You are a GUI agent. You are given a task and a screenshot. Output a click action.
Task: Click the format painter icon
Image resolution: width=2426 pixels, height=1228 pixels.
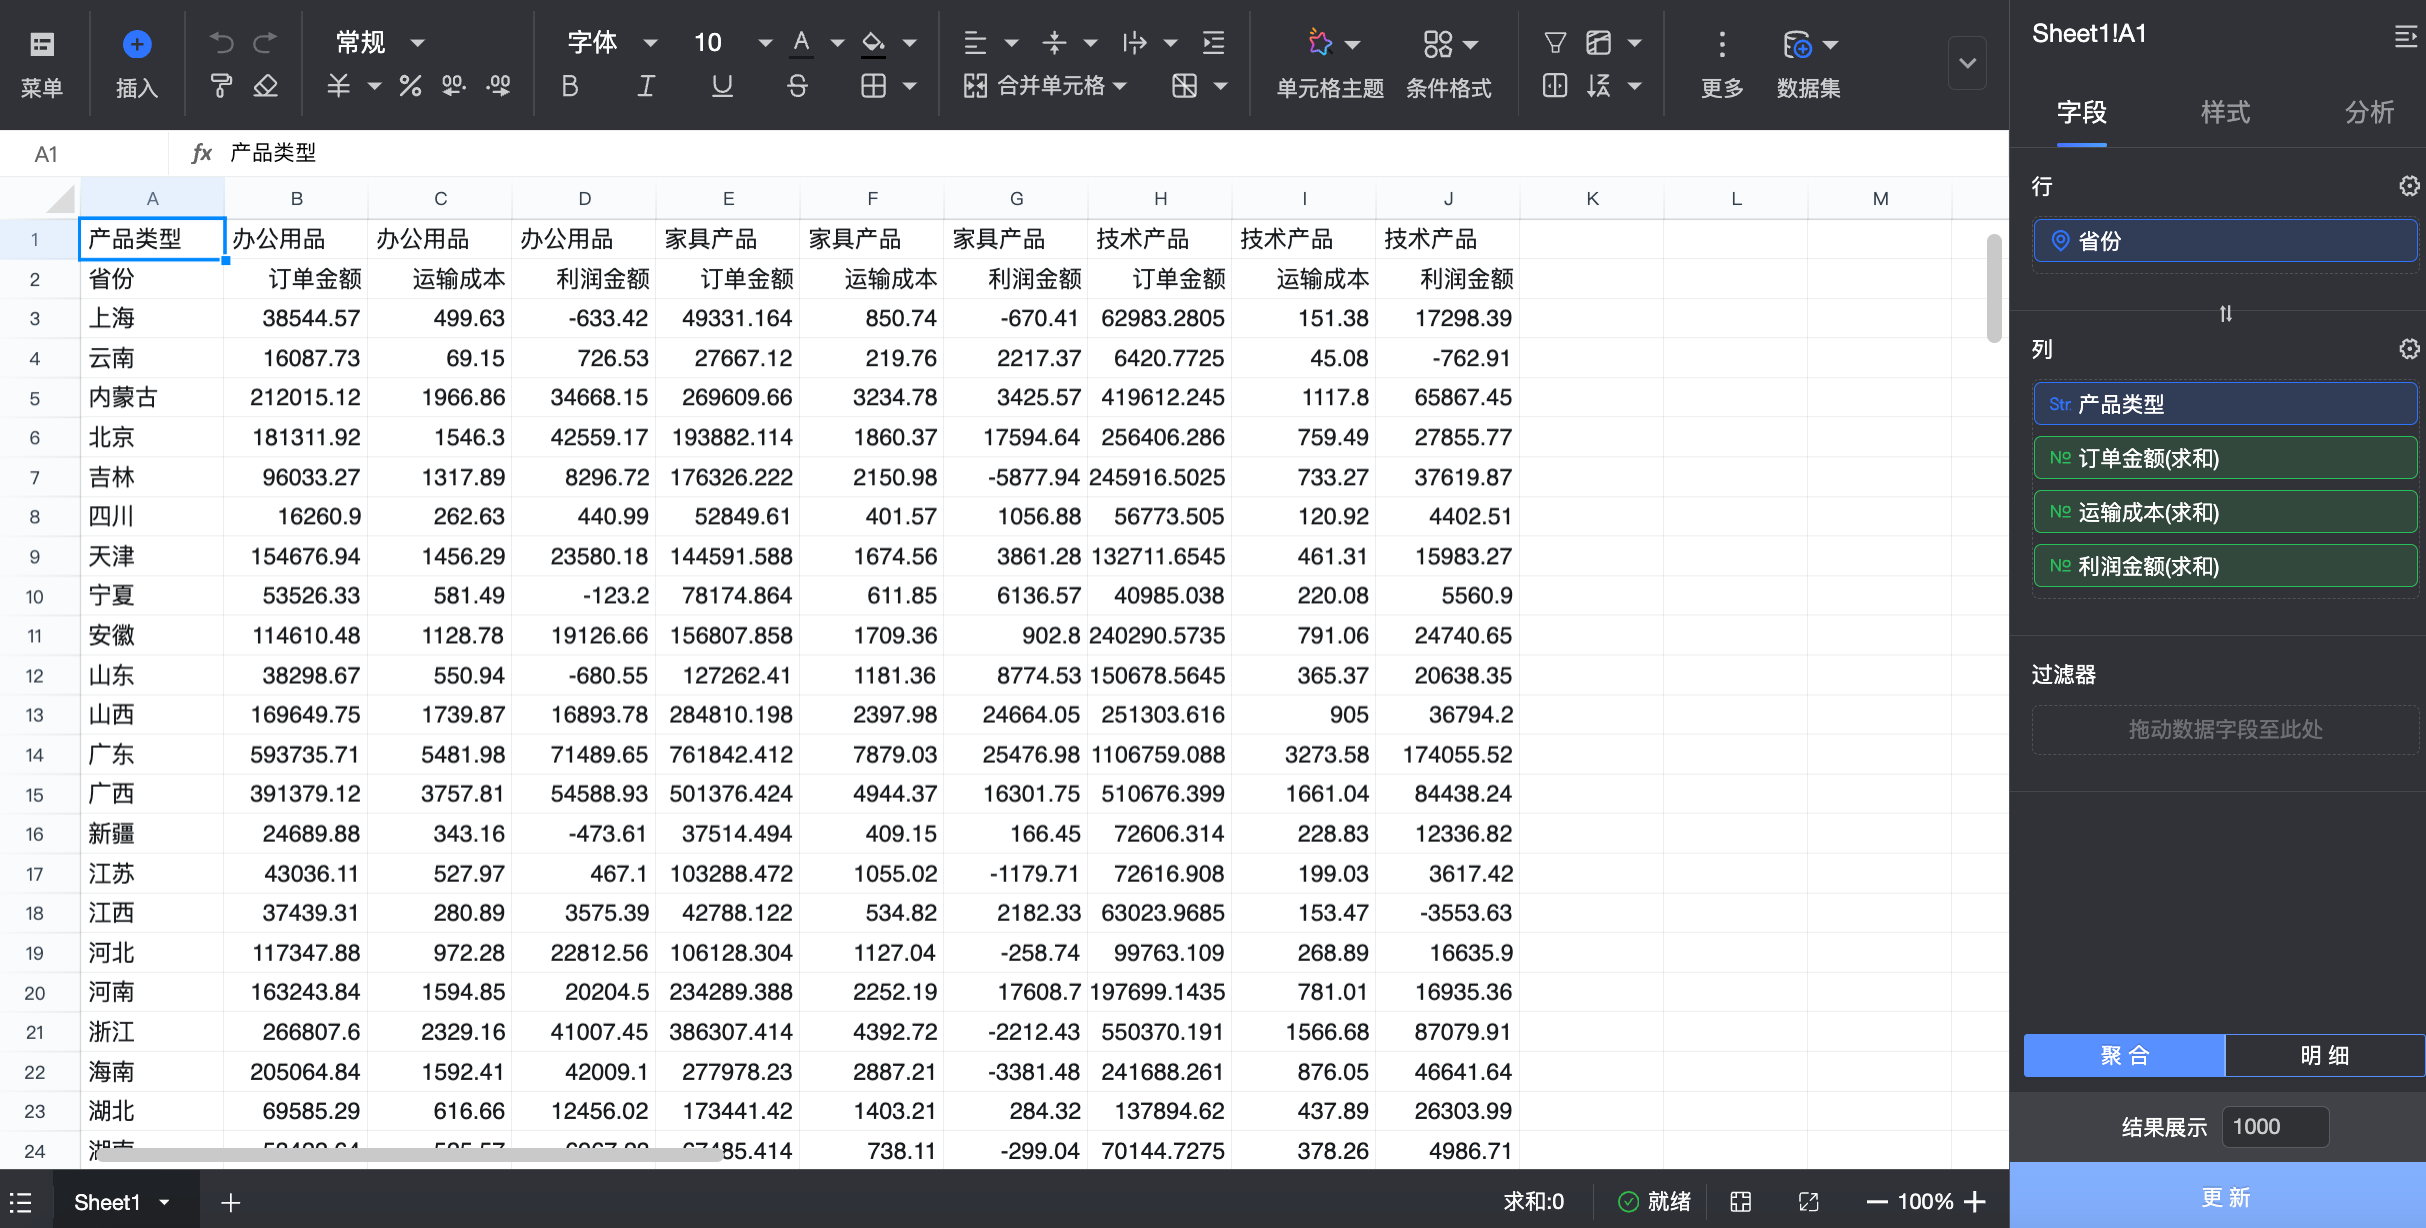point(221,87)
